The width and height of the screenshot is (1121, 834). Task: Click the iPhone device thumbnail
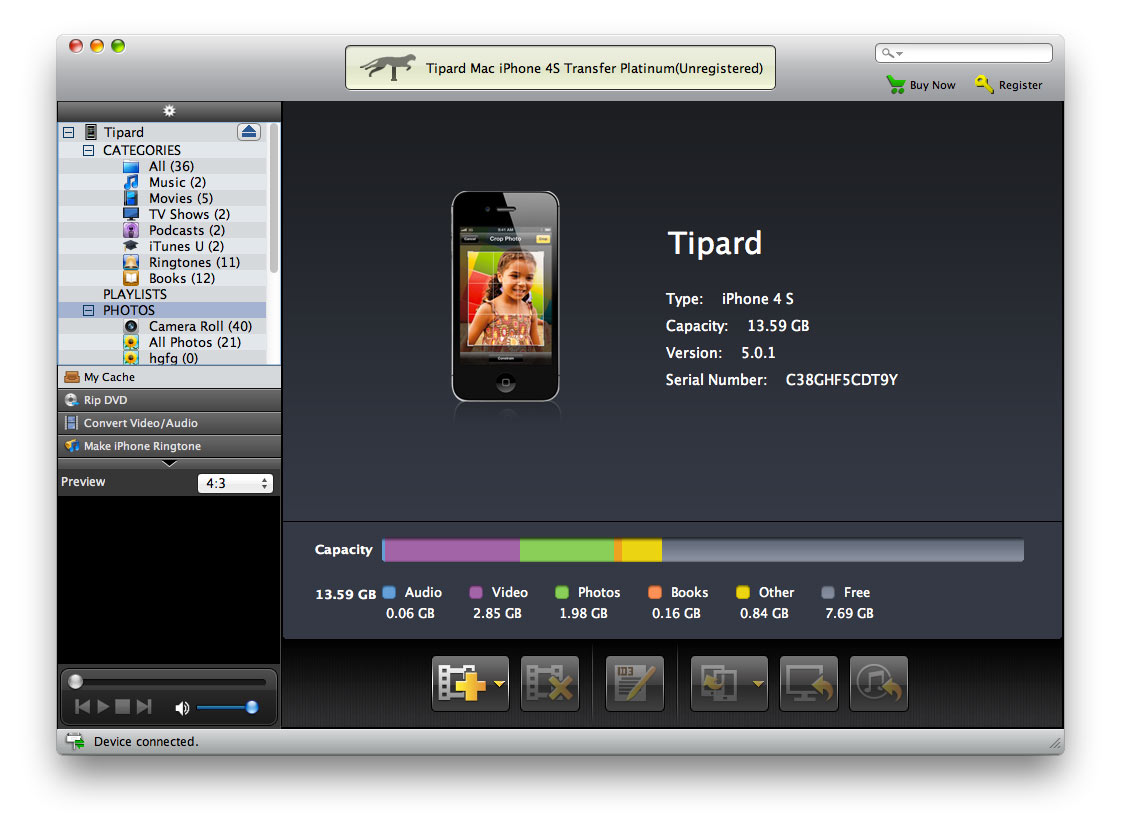[505, 296]
